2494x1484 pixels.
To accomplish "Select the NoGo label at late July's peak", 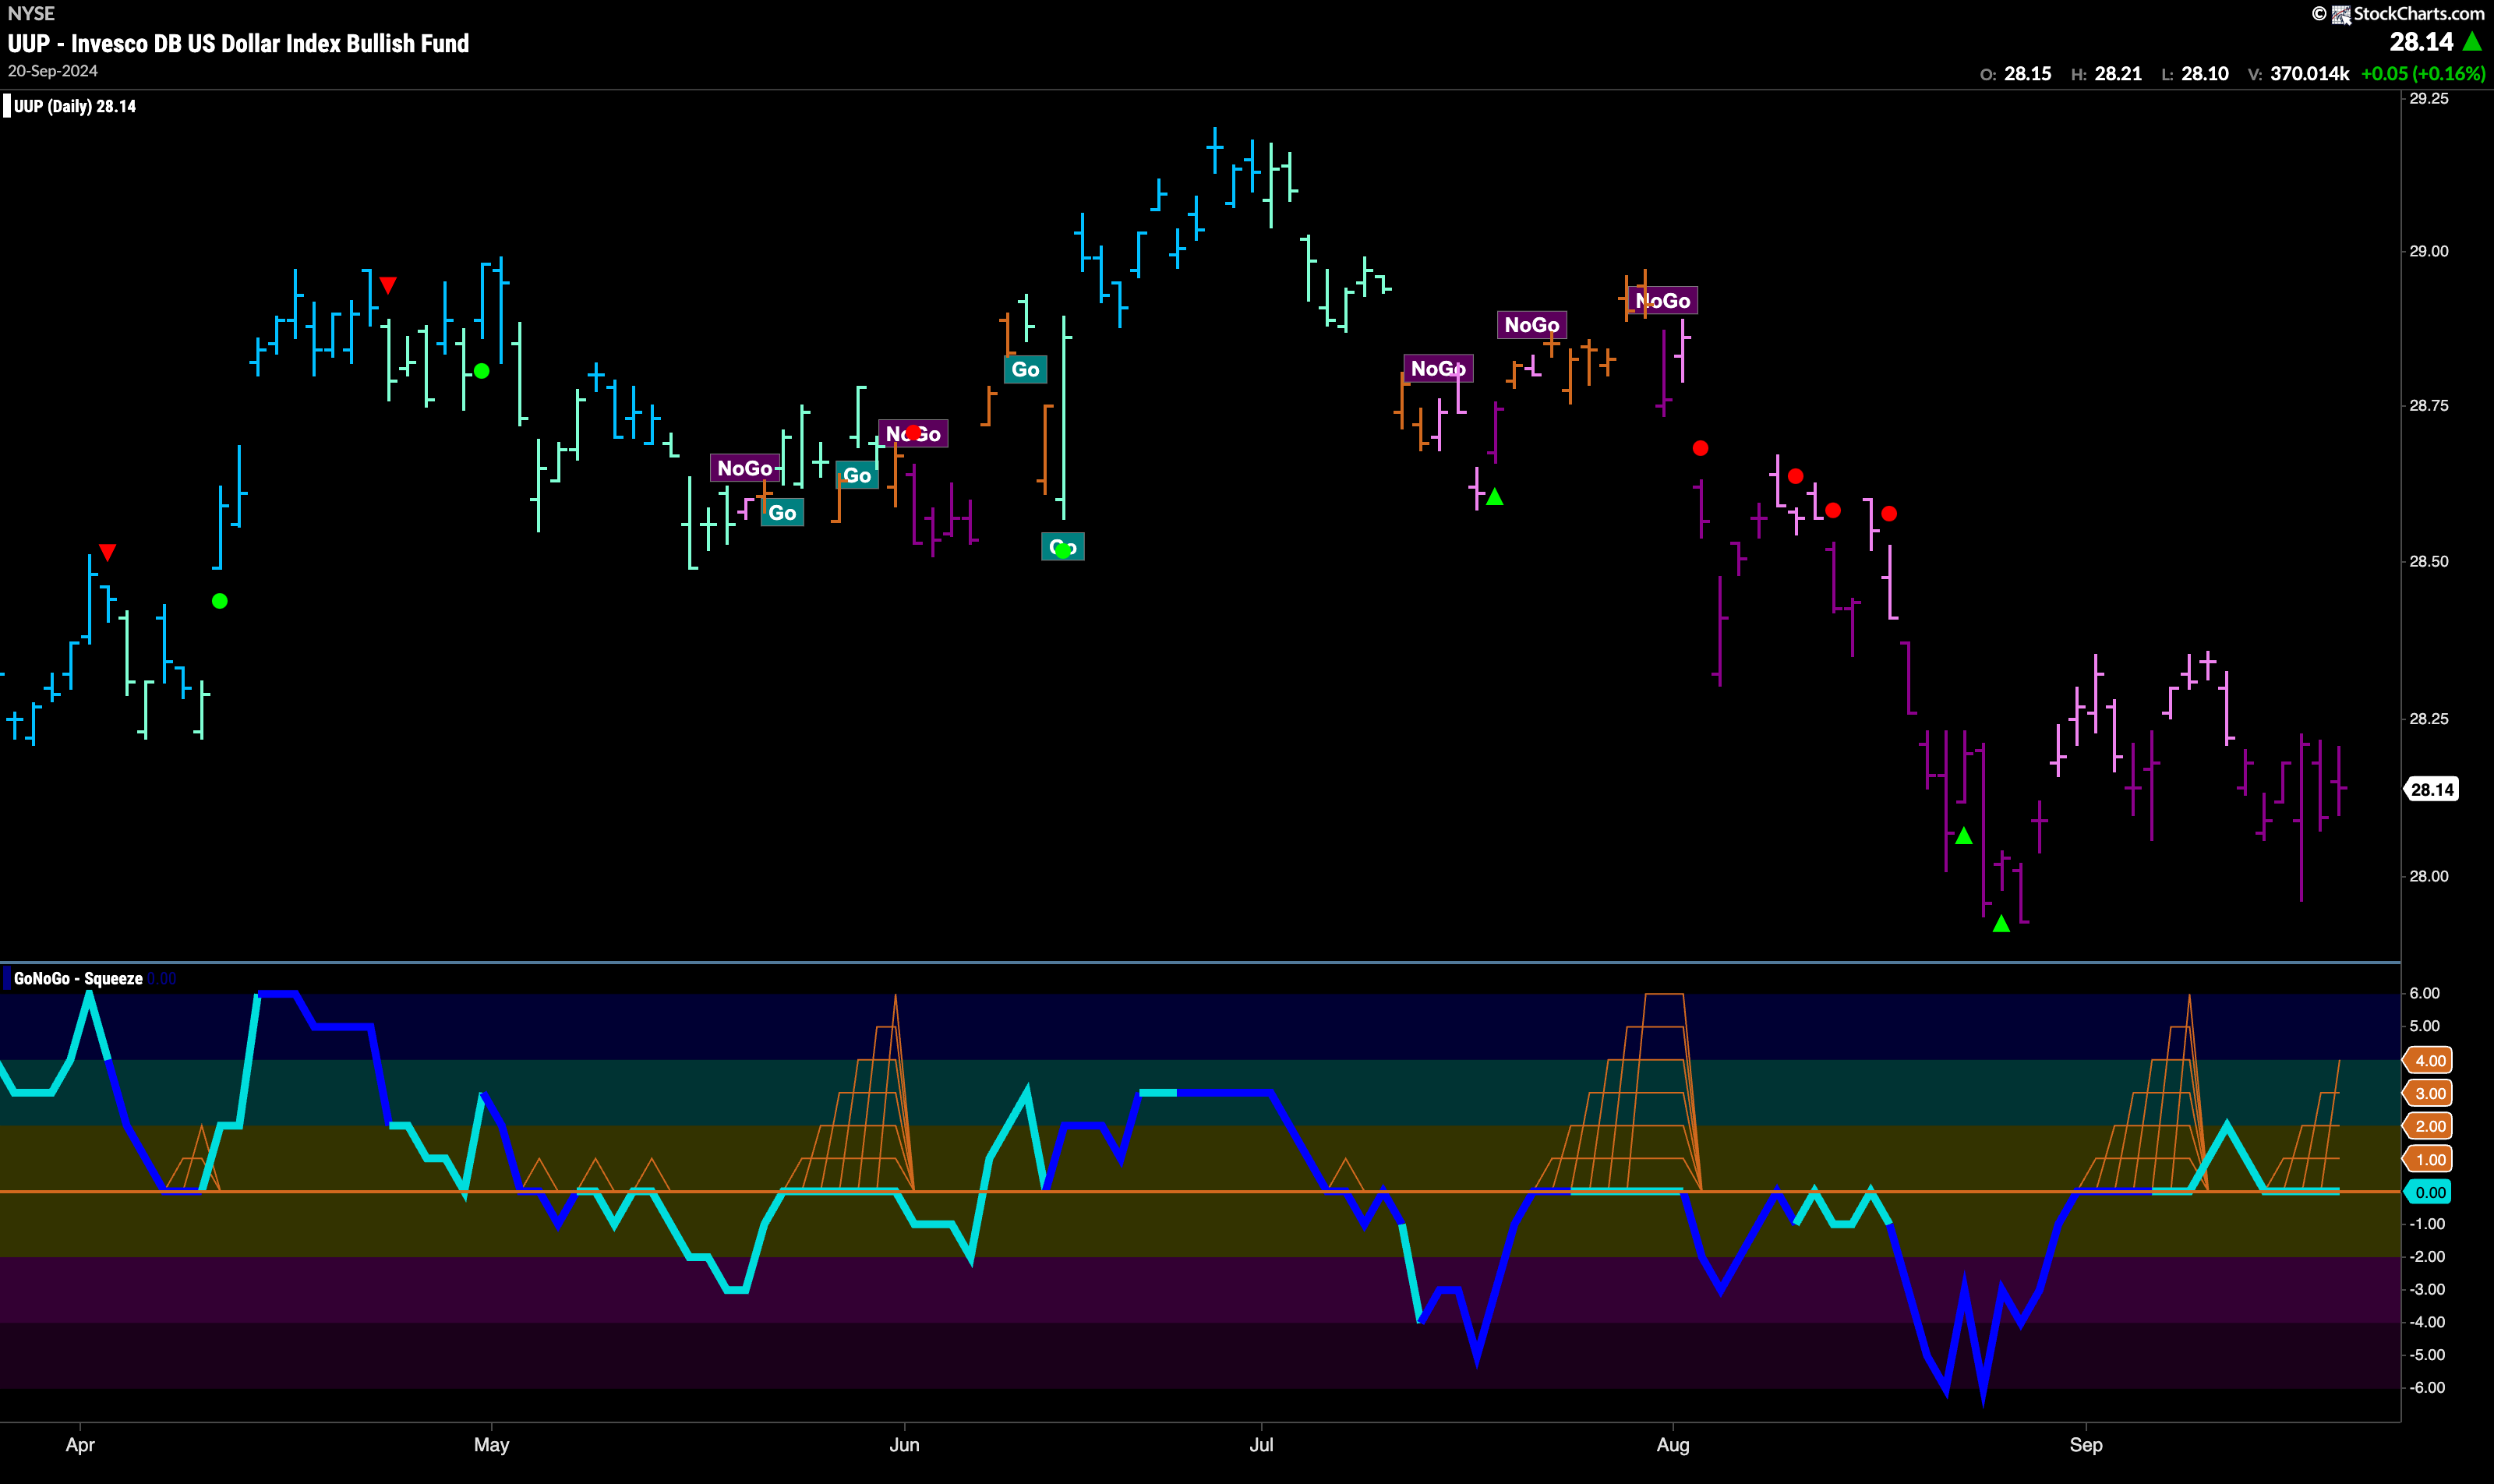I will click(x=1663, y=300).
